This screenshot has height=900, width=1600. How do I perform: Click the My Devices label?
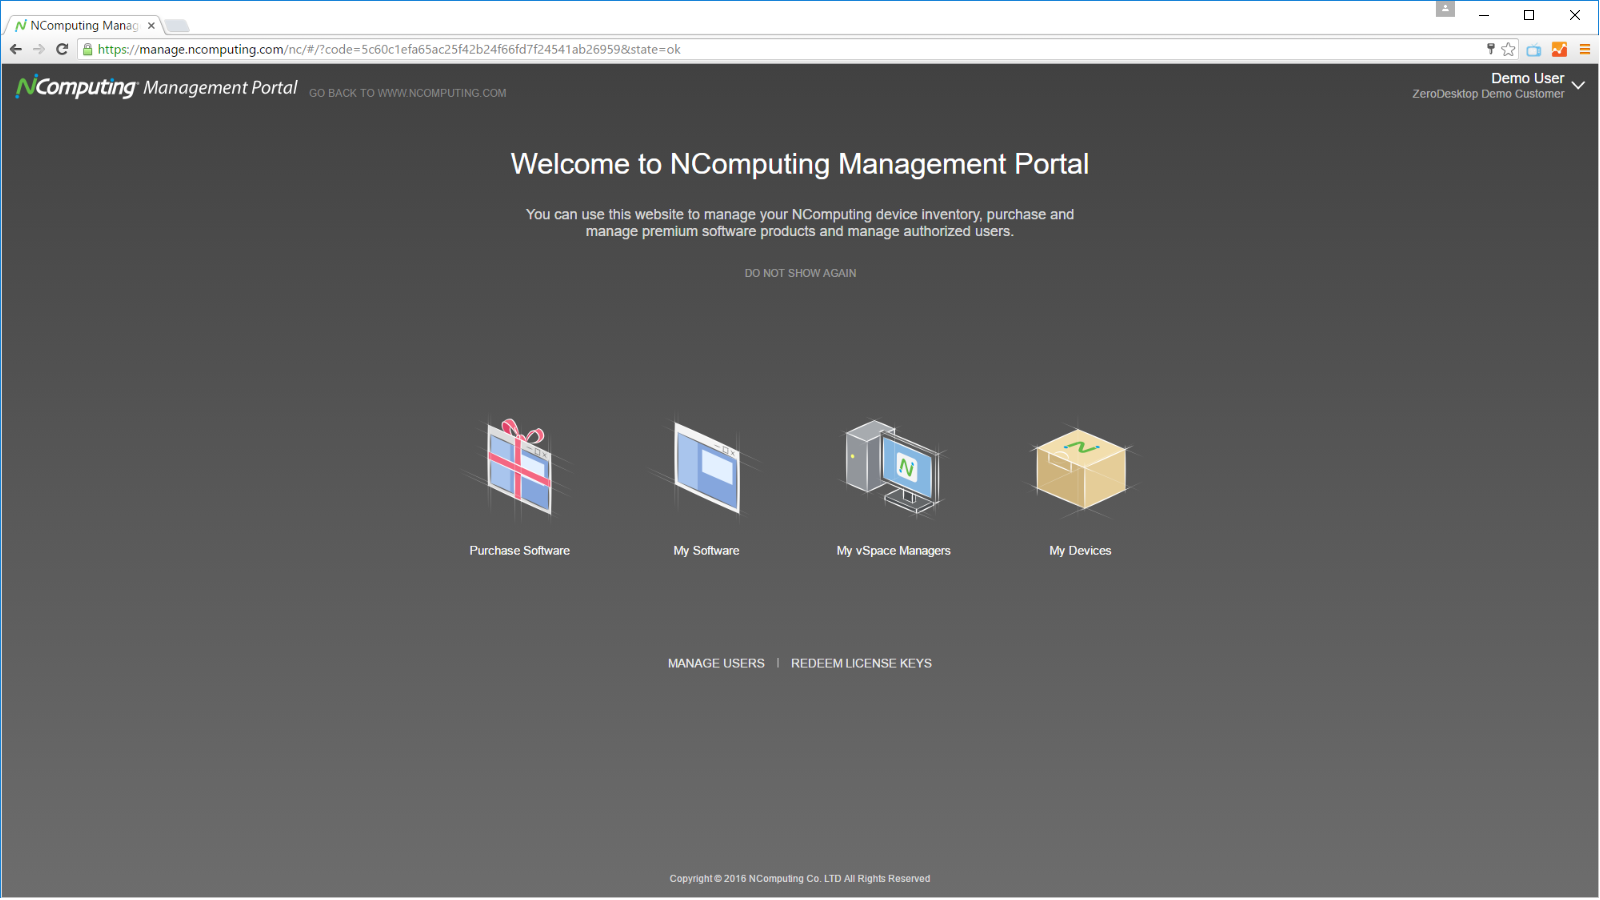(1080, 551)
